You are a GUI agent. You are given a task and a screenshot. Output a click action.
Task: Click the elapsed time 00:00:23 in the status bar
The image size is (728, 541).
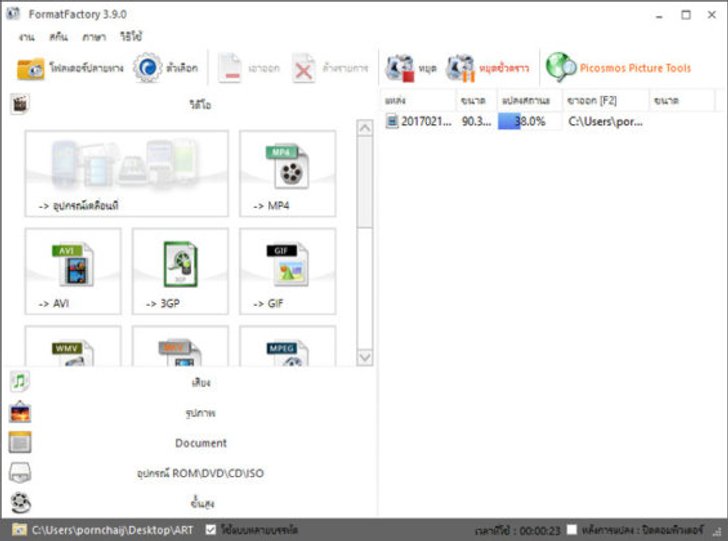point(540,530)
